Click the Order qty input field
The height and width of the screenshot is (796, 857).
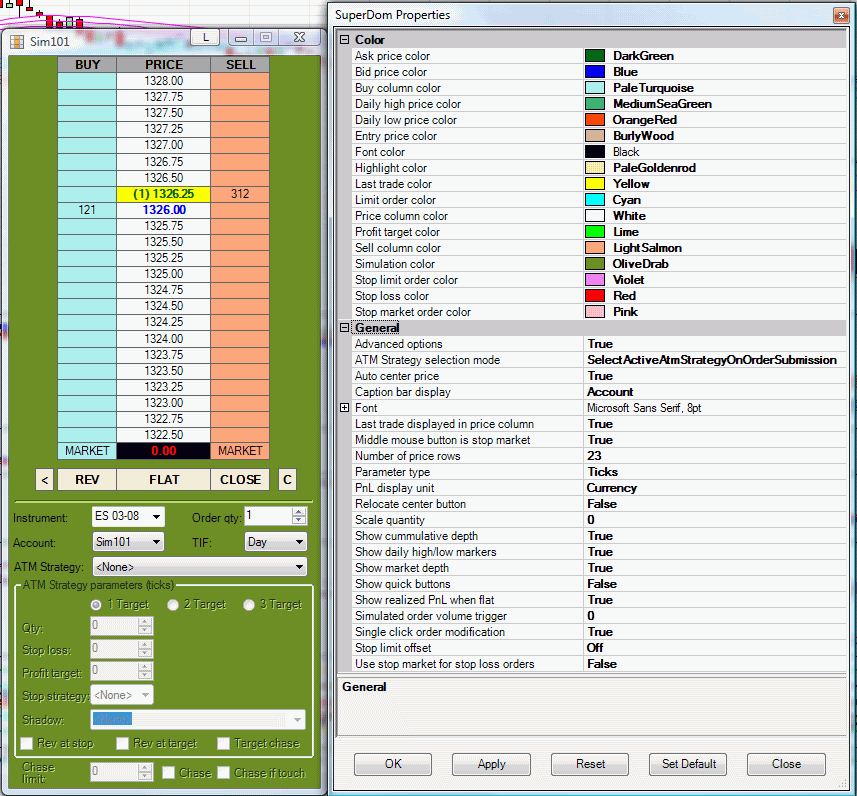point(267,516)
